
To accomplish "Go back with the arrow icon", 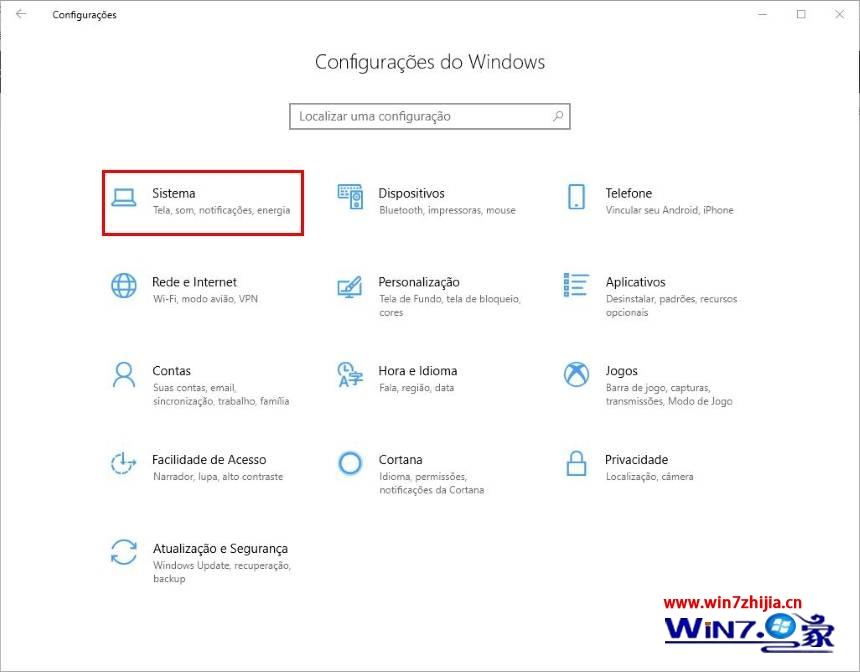I will tap(21, 14).
